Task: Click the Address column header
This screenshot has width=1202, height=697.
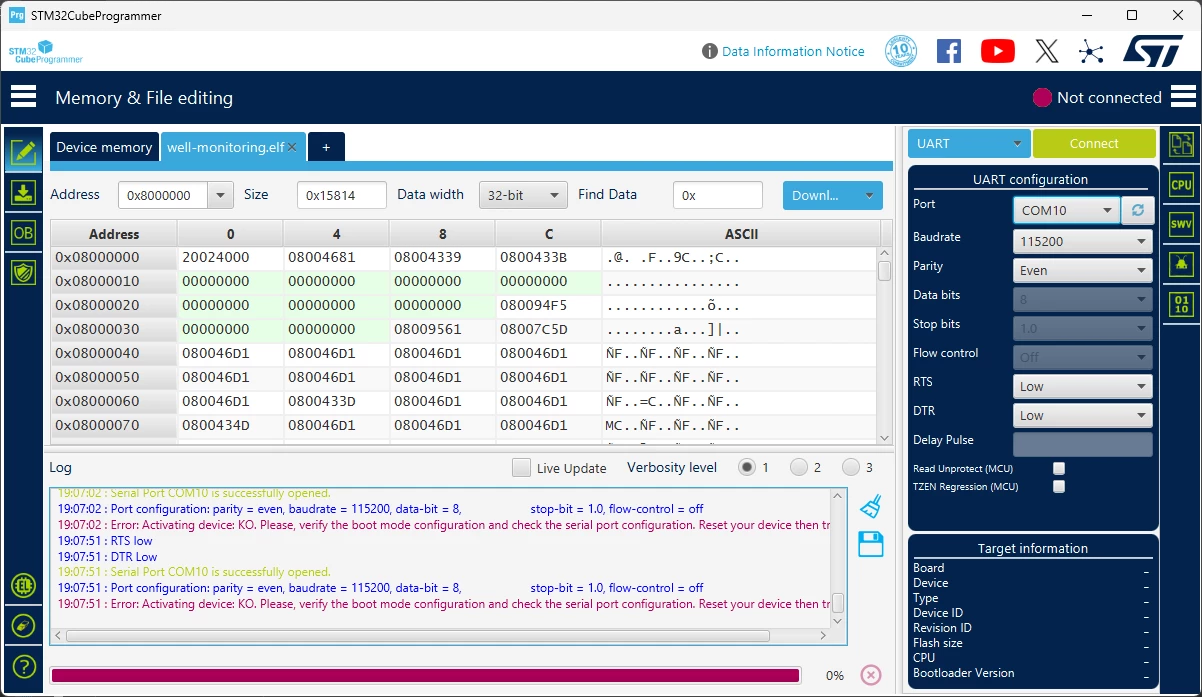Action: (114, 233)
